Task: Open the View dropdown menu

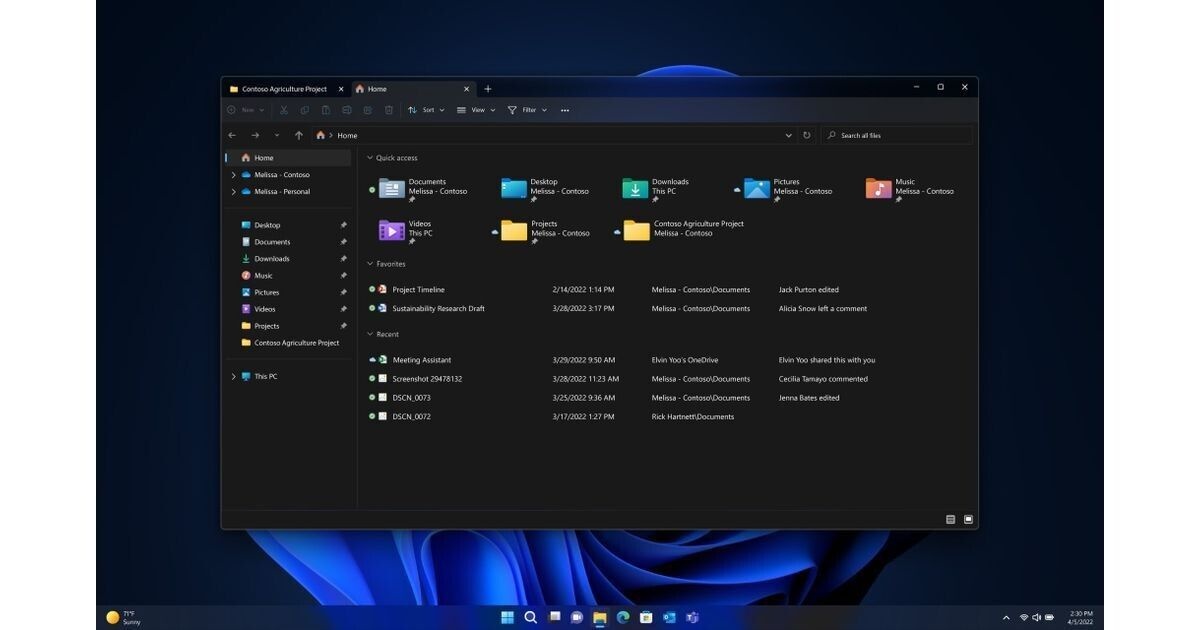Action: pyautogui.click(x=477, y=110)
